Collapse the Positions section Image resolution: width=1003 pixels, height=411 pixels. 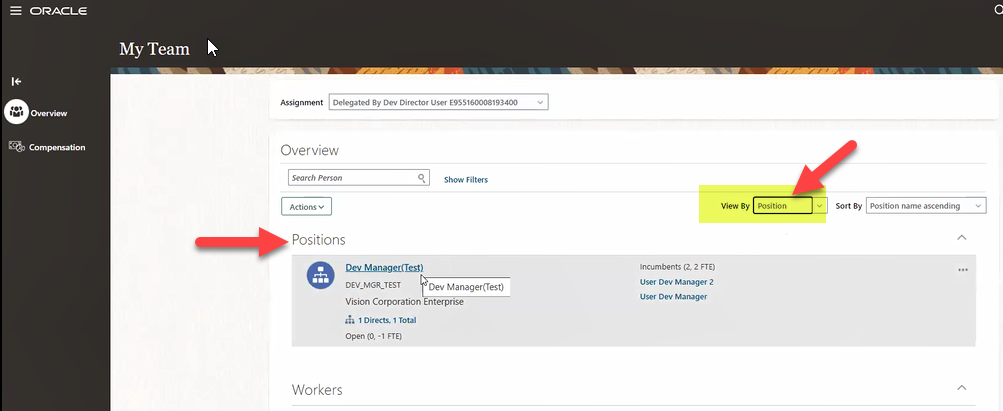962,238
